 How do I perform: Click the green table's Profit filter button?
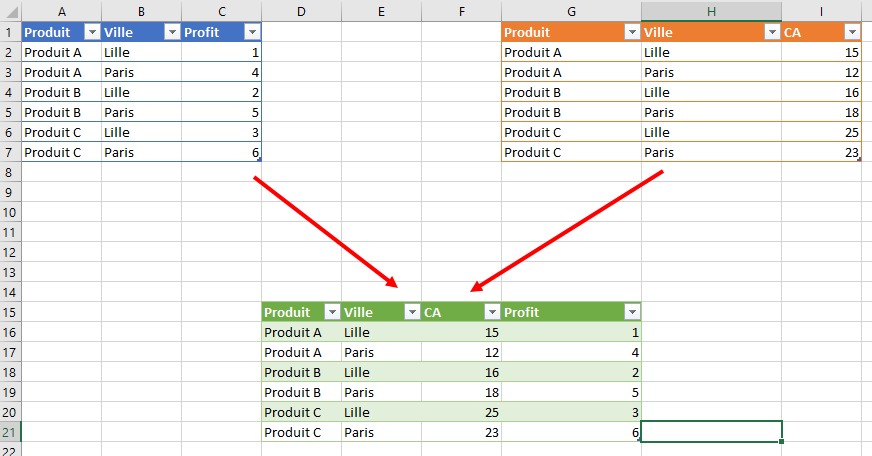[x=631, y=312]
